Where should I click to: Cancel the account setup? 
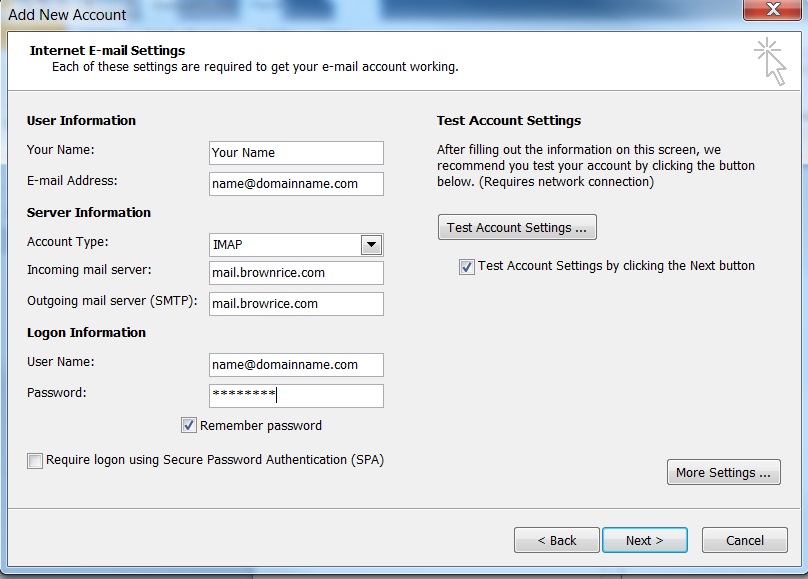click(x=745, y=540)
